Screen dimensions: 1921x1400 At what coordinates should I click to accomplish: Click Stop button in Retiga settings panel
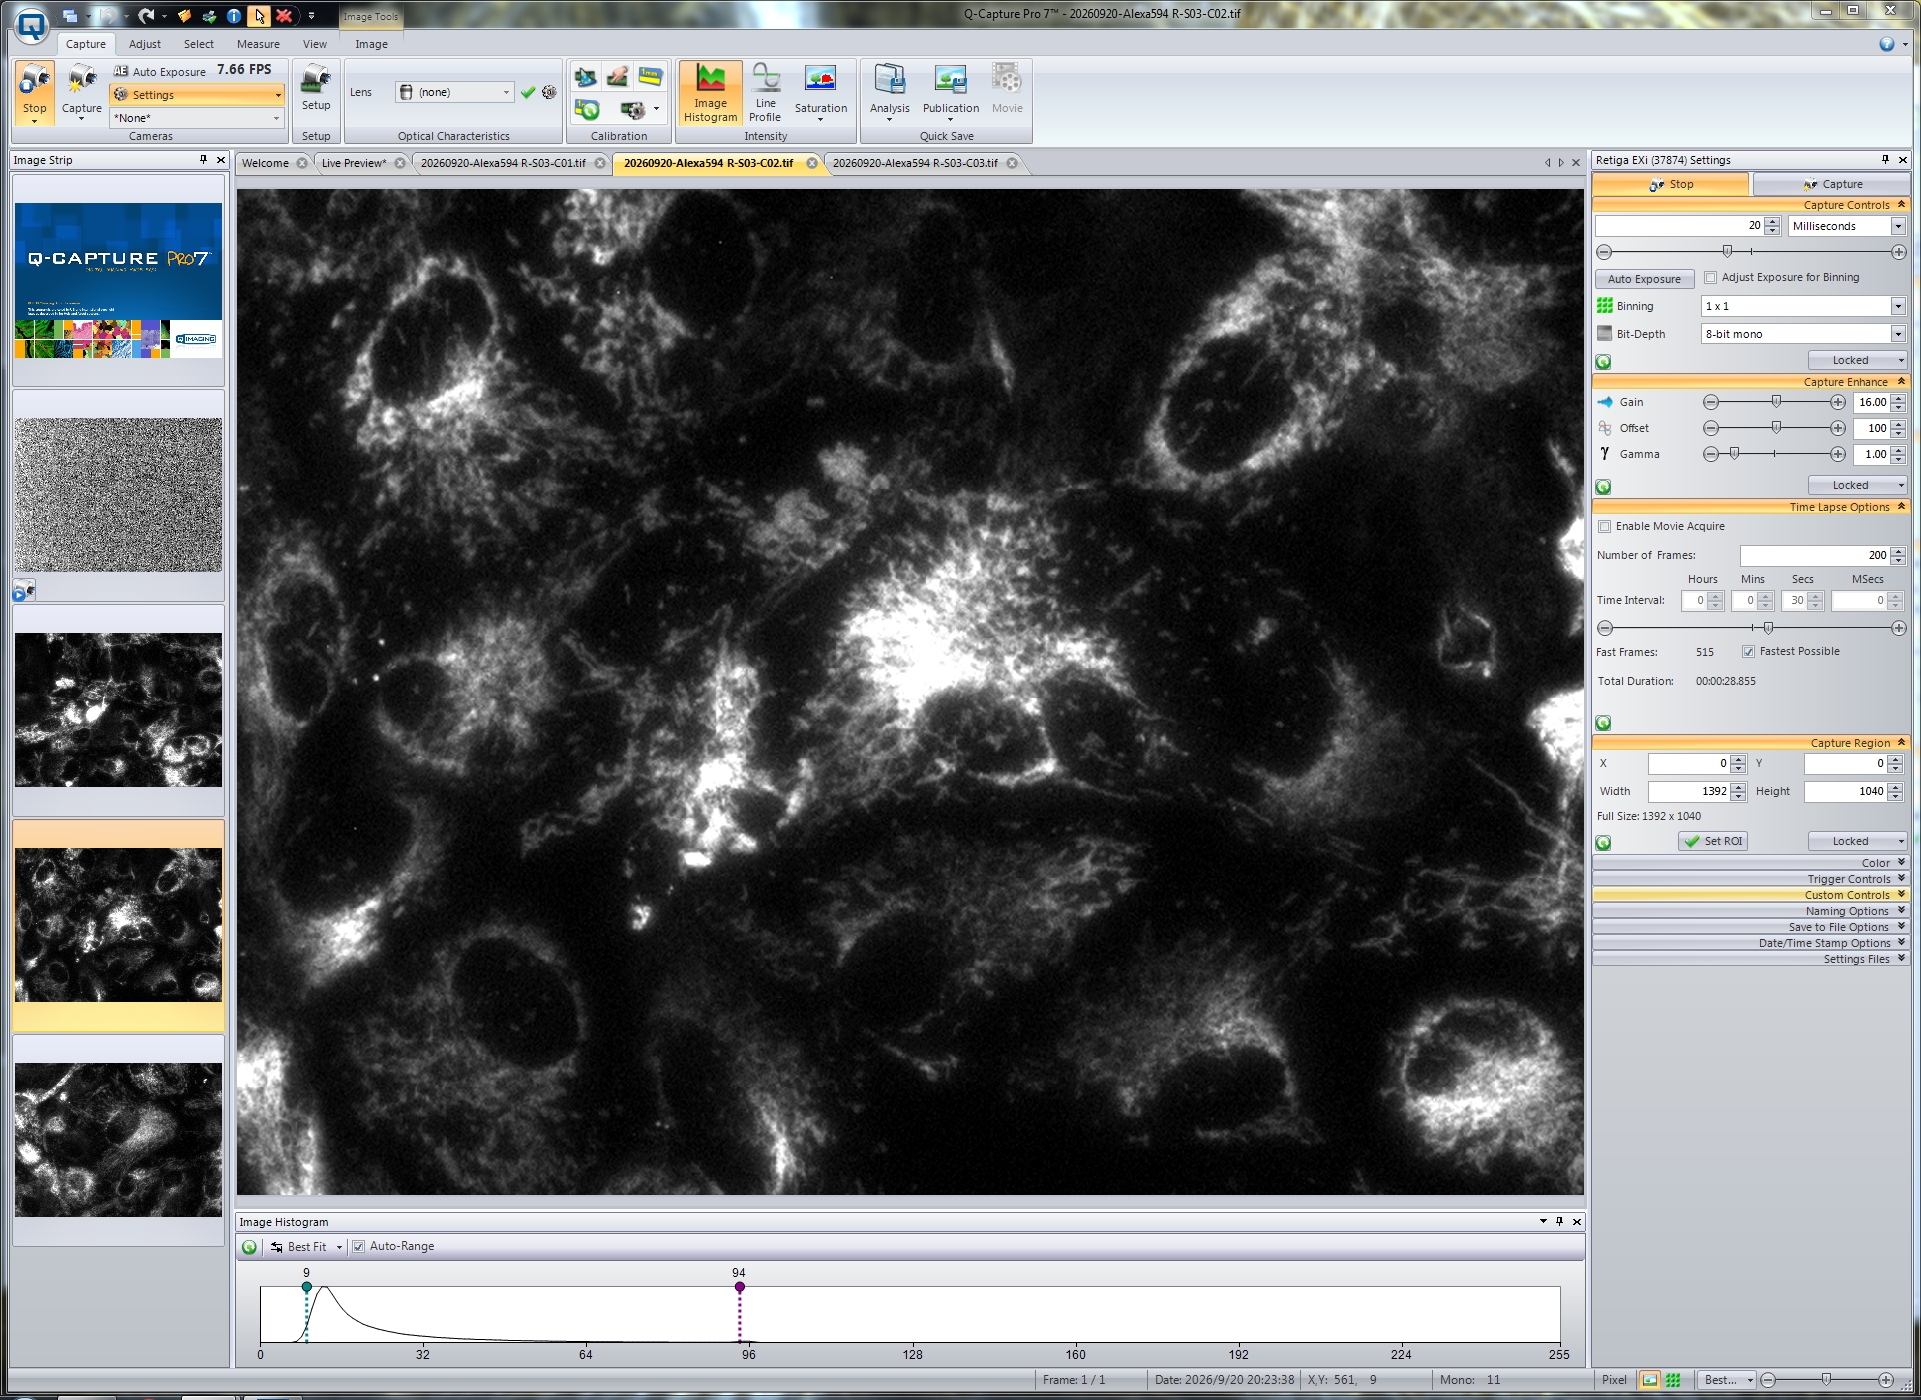[1671, 184]
